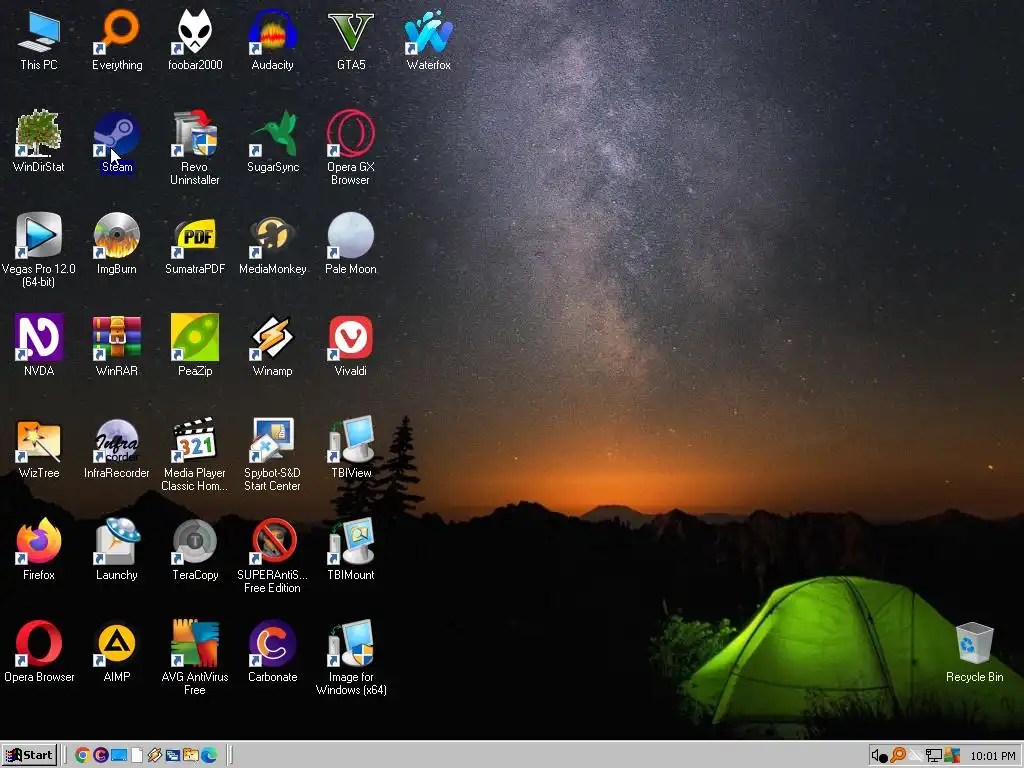This screenshot has height=768, width=1024.
Task: Click the 10:01 PM system clock
Action: [x=993, y=756]
